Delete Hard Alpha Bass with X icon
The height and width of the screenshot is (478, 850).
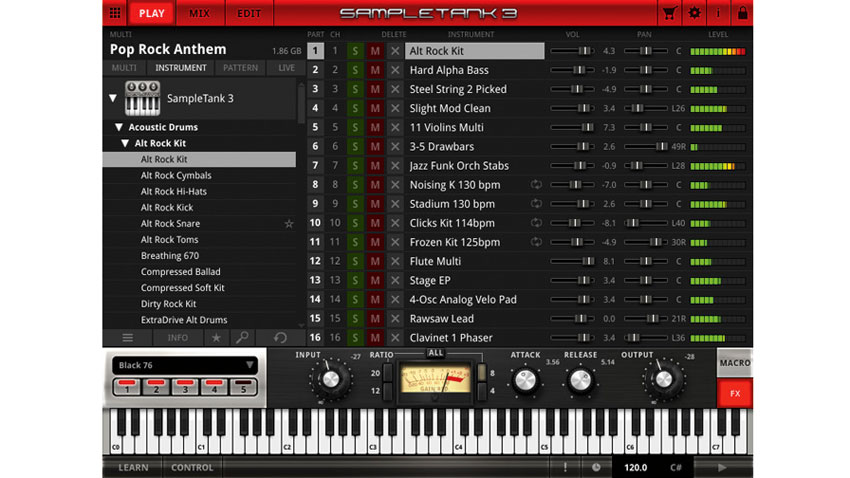(x=395, y=70)
